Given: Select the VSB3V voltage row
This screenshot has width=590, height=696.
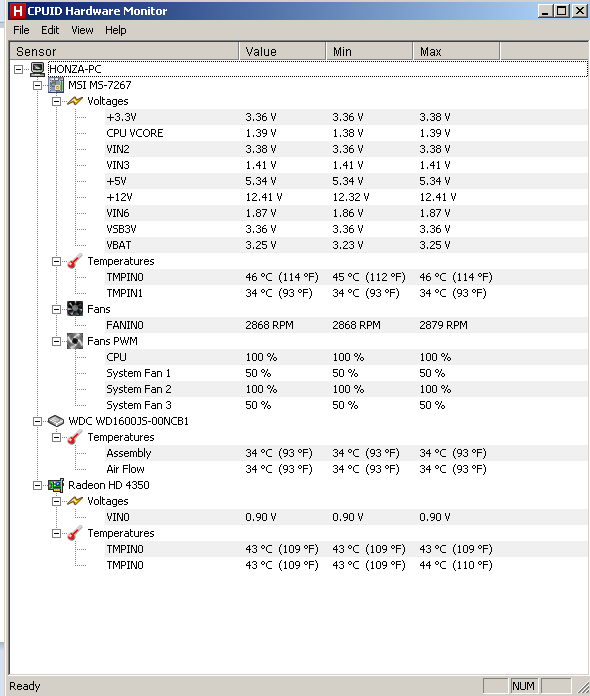Looking at the screenshot, I should point(346,229).
